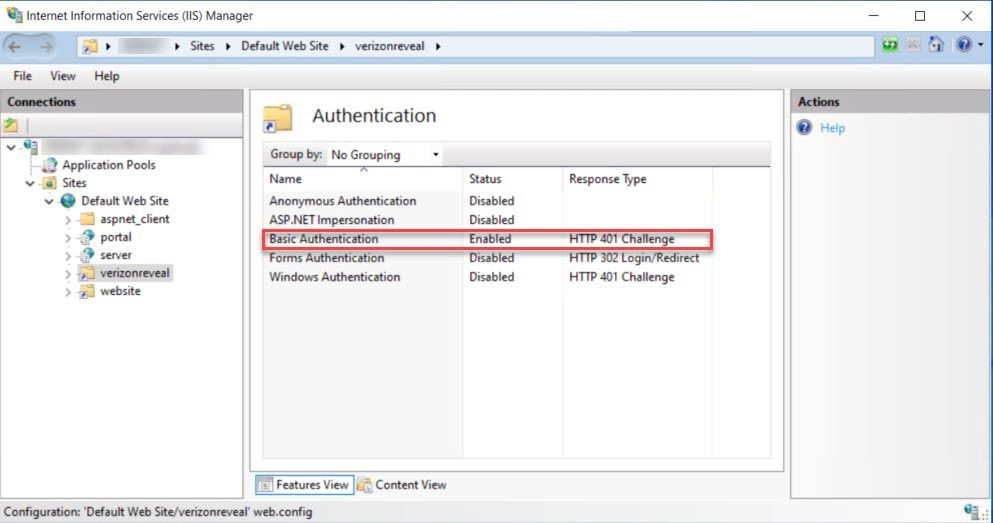Select the portal tree item label
This screenshot has width=993, height=523.
(x=116, y=237)
